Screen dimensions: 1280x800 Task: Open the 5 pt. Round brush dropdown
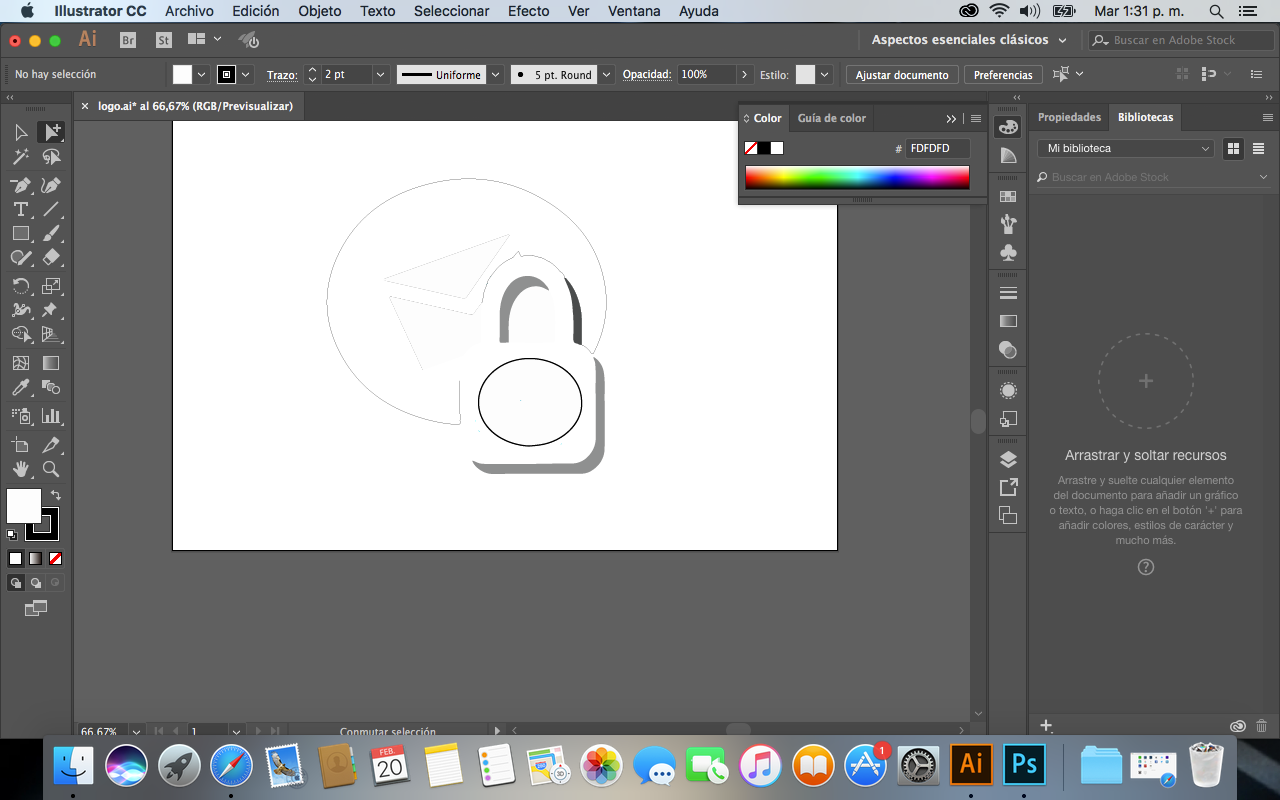coord(607,75)
